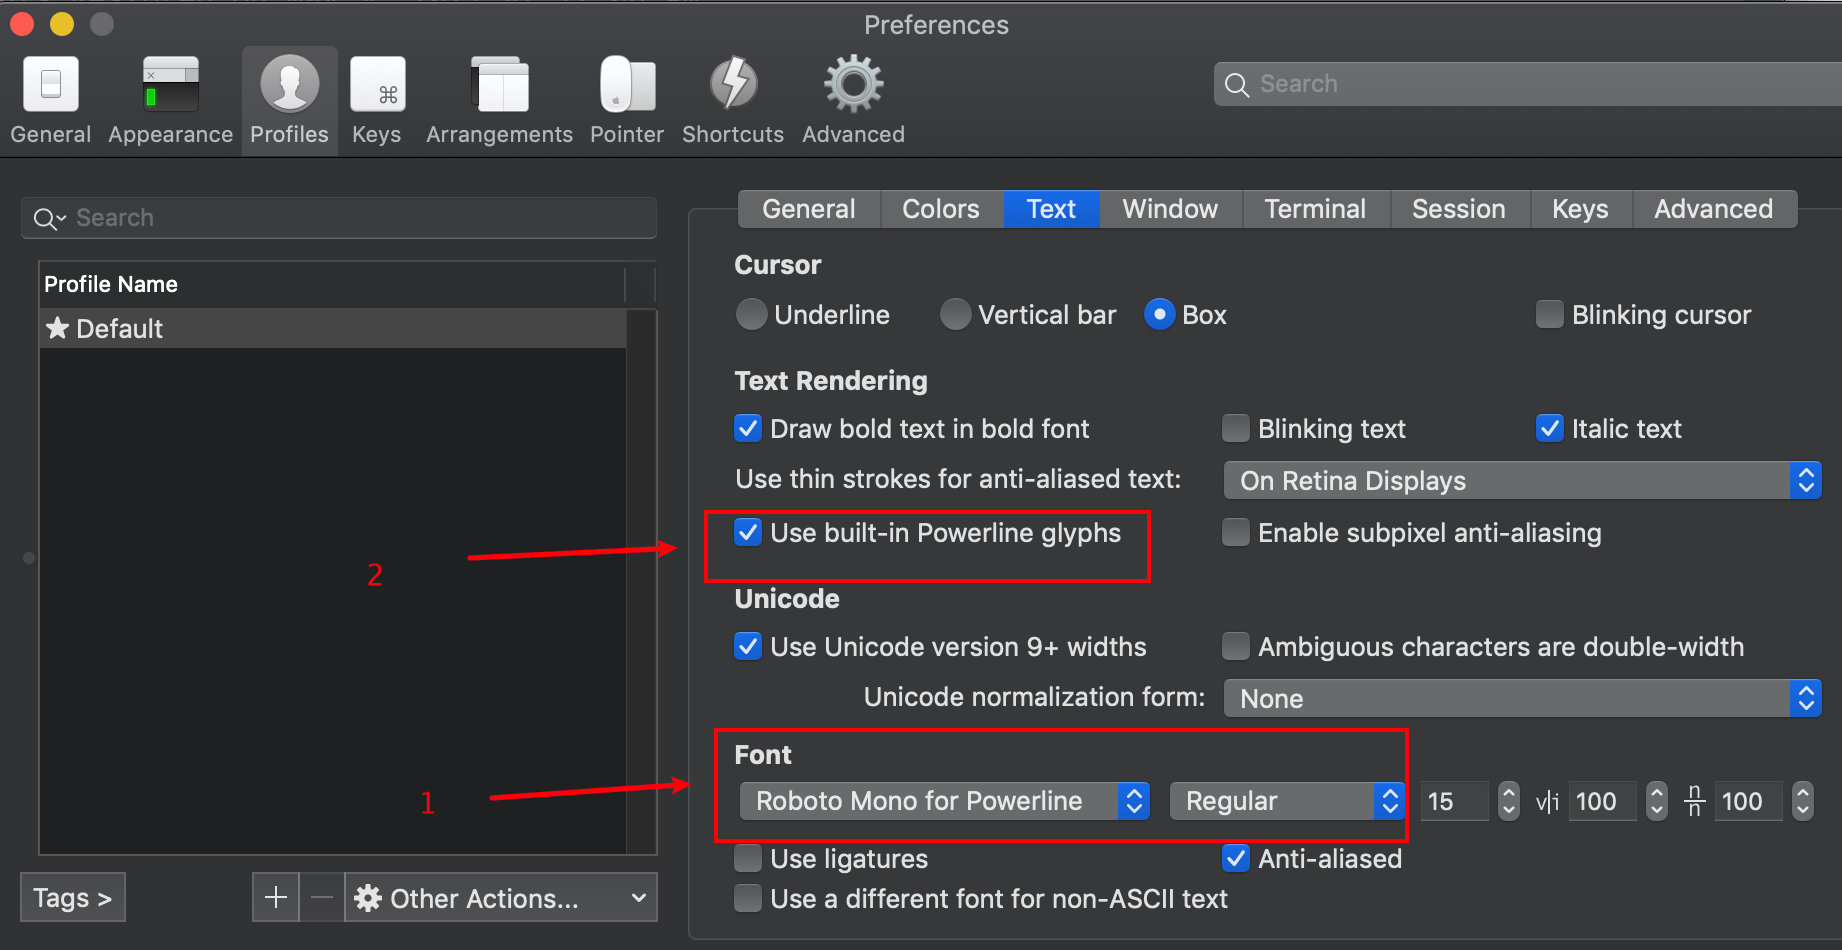Enable the Use ligatures checkbox

click(748, 859)
